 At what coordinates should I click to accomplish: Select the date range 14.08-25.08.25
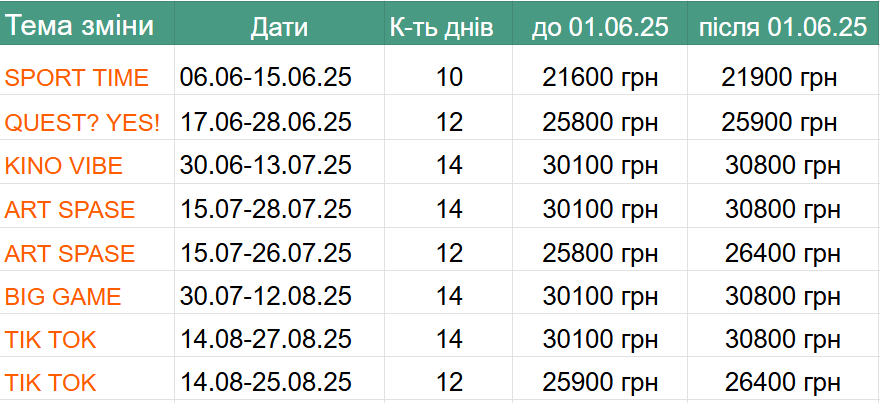click(266, 383)
